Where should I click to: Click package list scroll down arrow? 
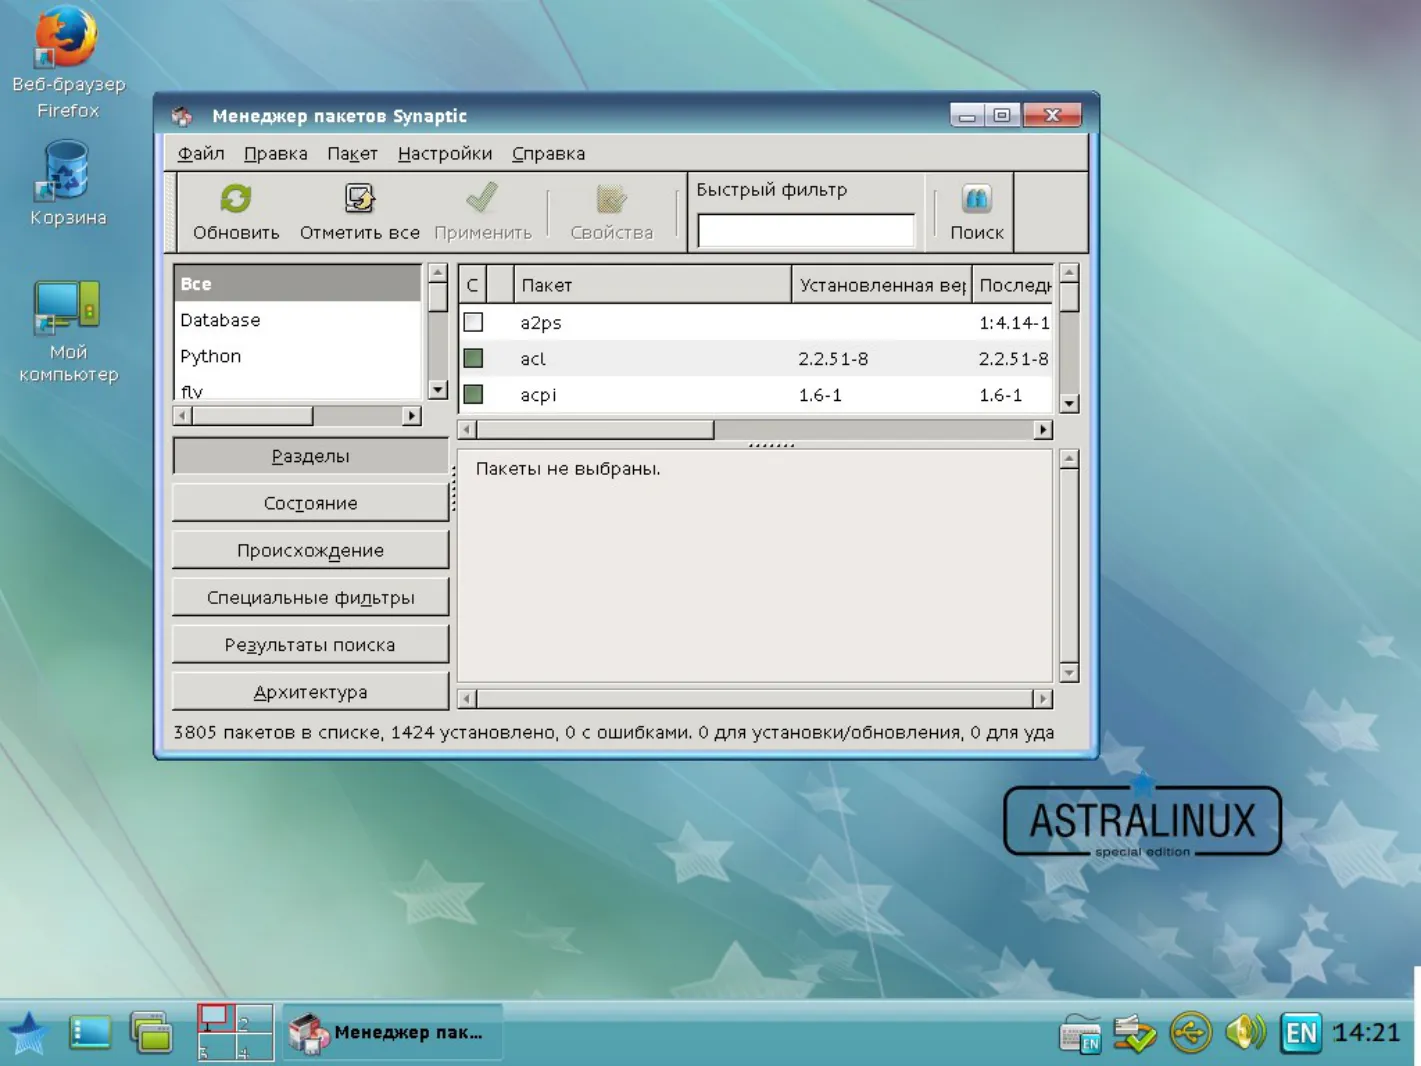click(x=1069, y=404)
